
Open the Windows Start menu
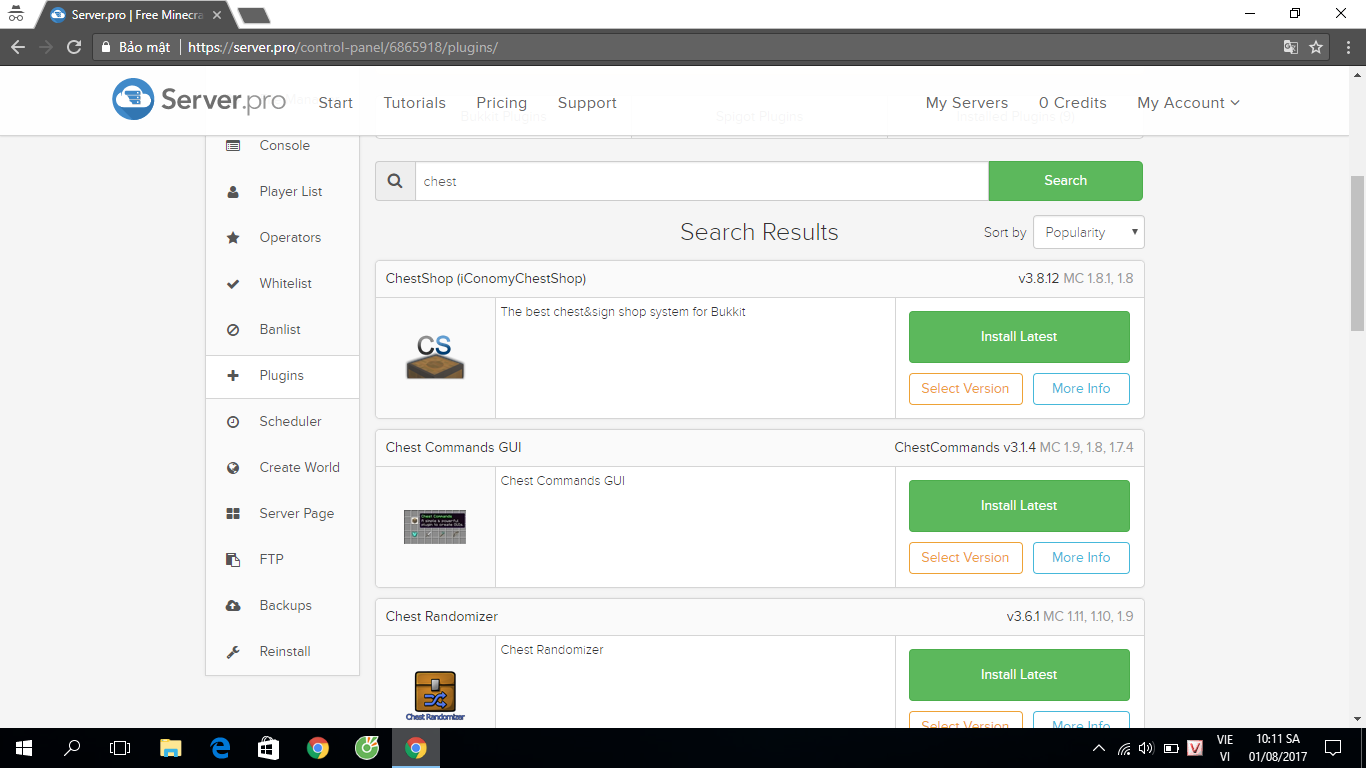pos(23,748)
